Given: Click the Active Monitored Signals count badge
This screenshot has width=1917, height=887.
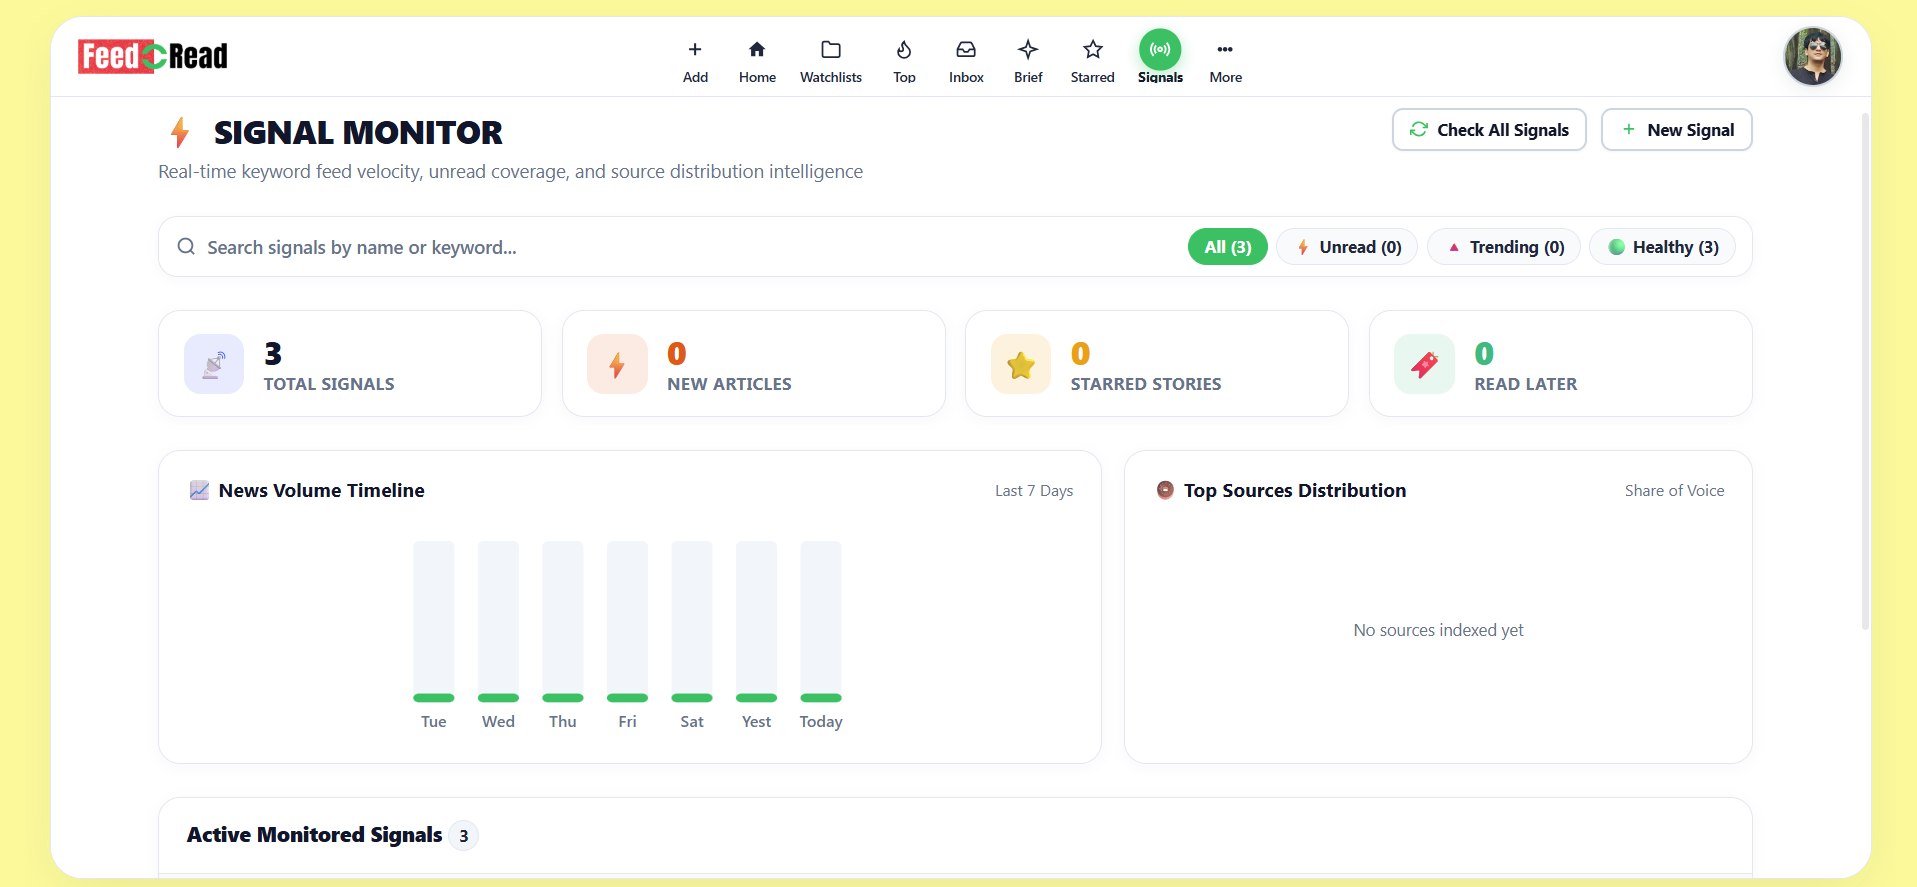Looking at the screenshot, I should [x=463, y=836].
